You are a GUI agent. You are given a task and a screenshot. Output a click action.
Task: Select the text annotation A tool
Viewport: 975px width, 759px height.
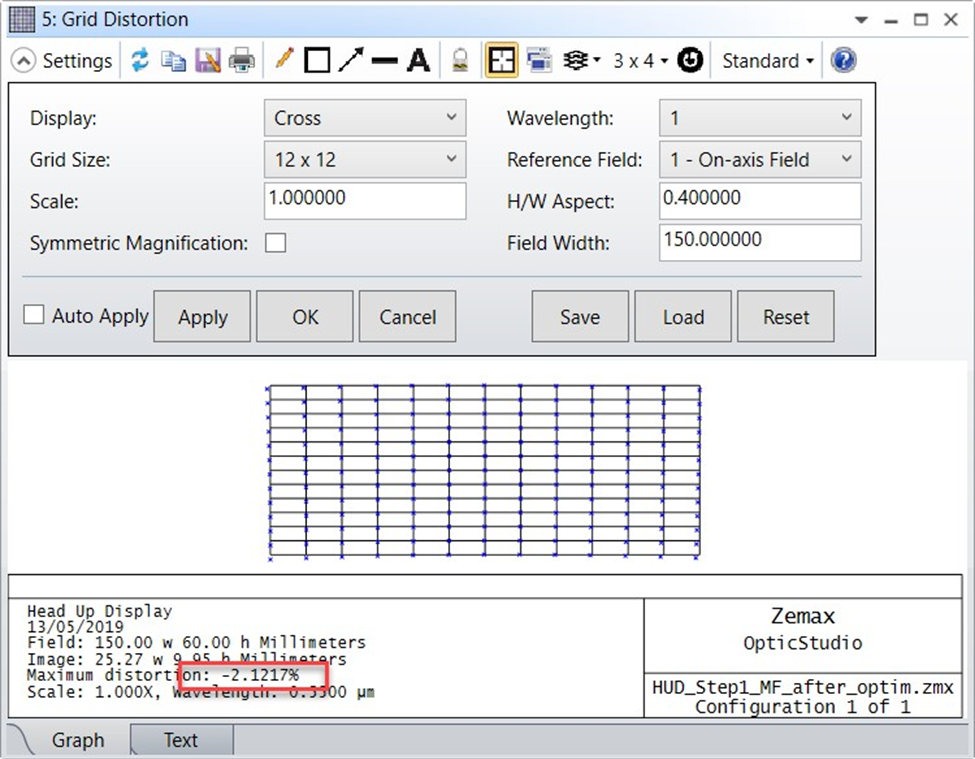coord(418,61)
